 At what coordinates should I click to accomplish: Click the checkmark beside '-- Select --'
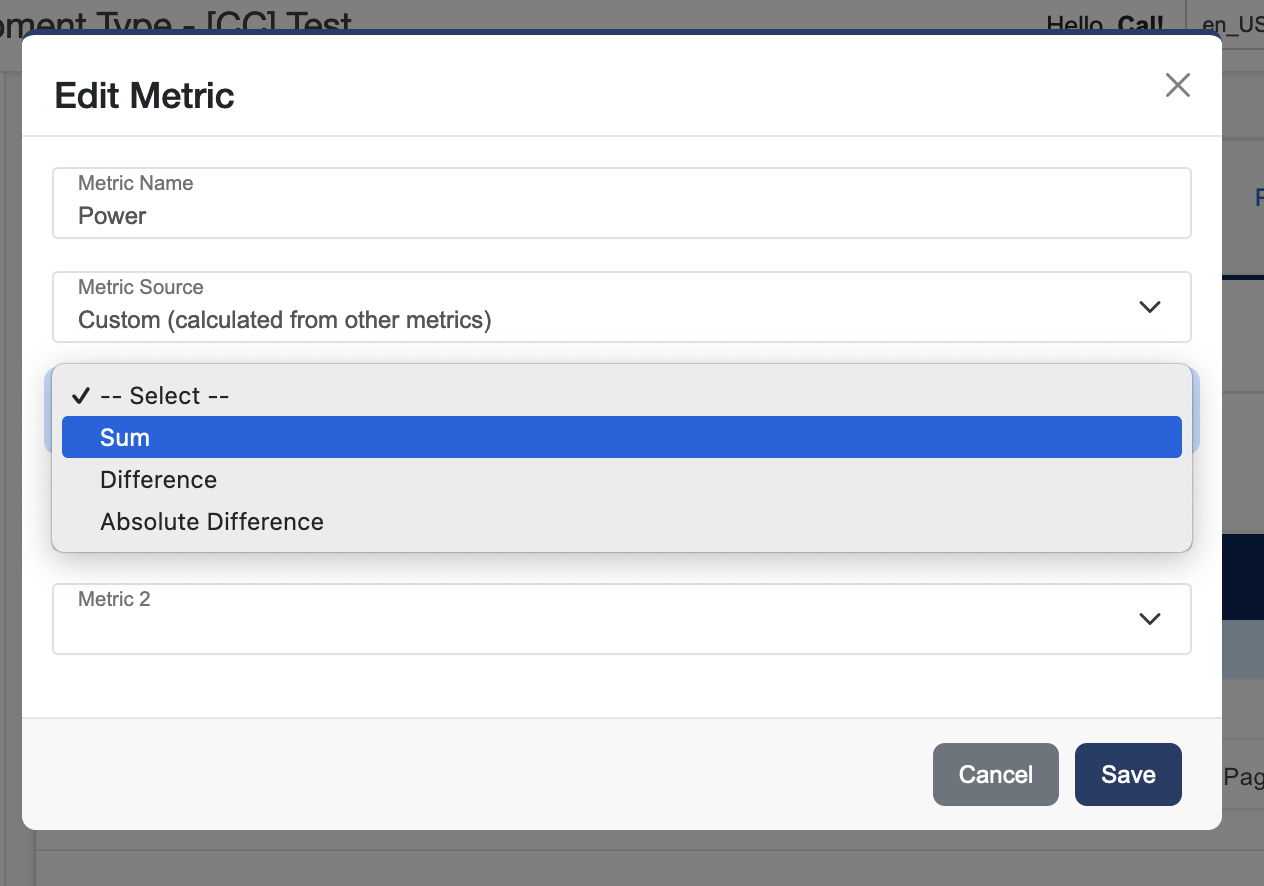(x=81, y=396)
